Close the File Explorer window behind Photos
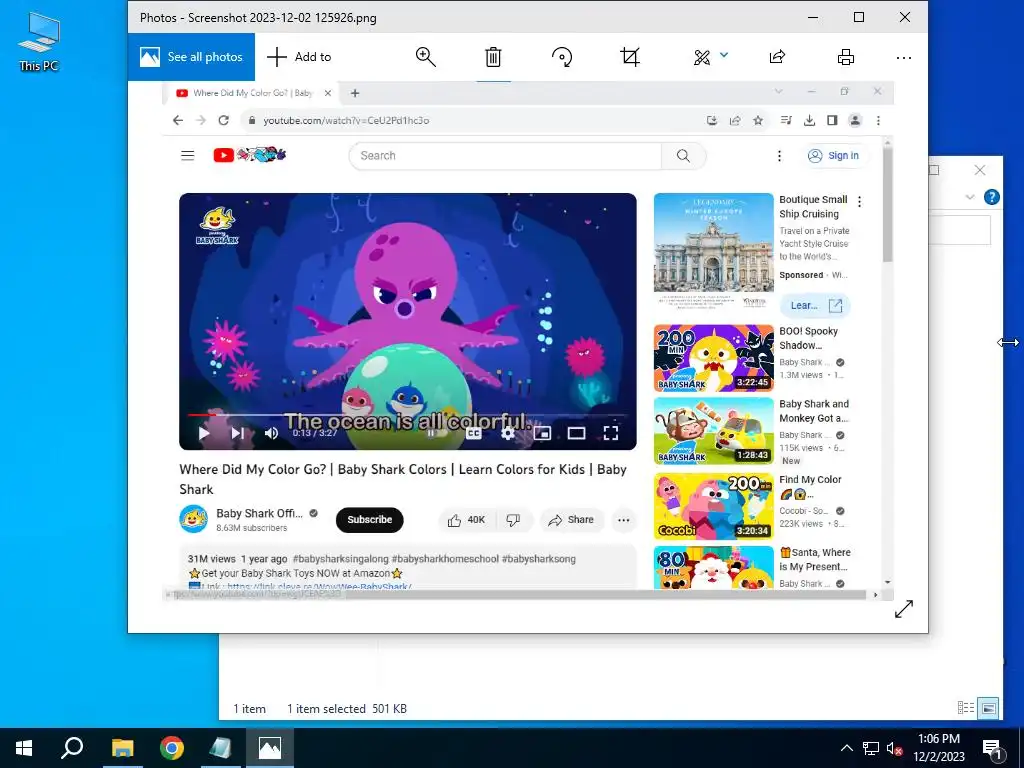The image size is (1024, 768). tap(980, 170)
